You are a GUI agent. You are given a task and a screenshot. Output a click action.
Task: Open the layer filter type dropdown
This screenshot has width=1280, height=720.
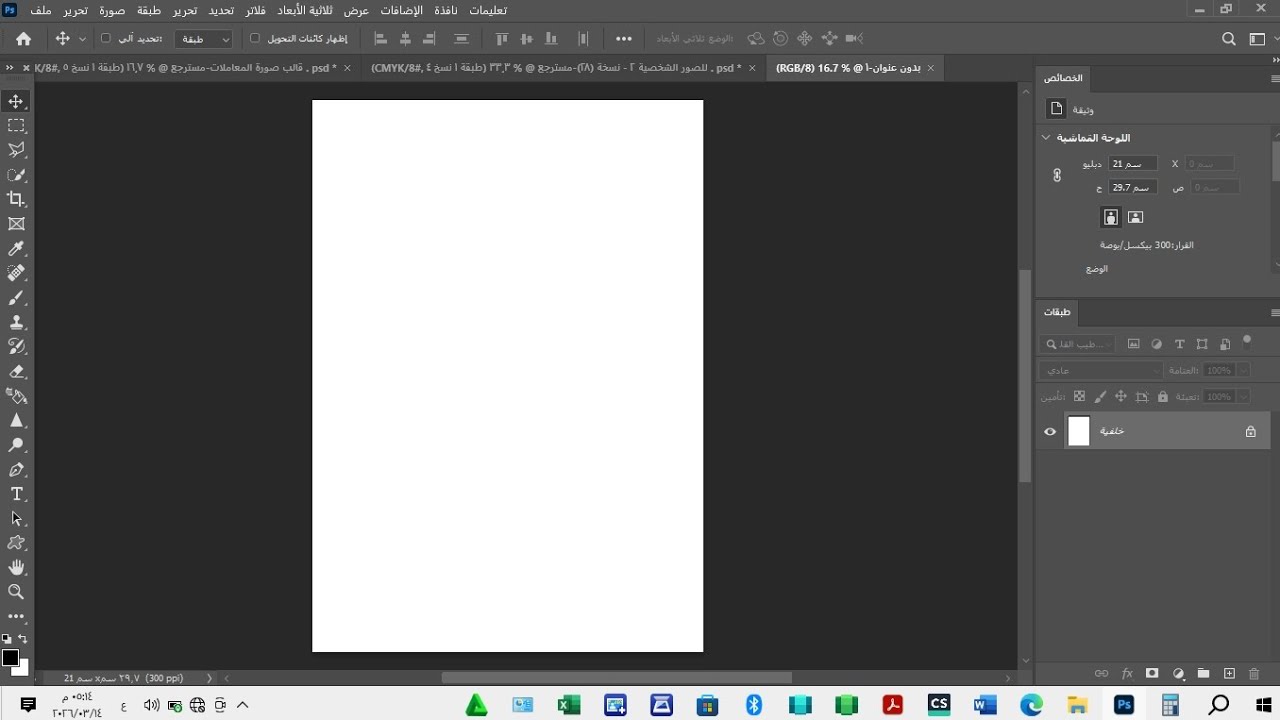(x=1078, y=344)
